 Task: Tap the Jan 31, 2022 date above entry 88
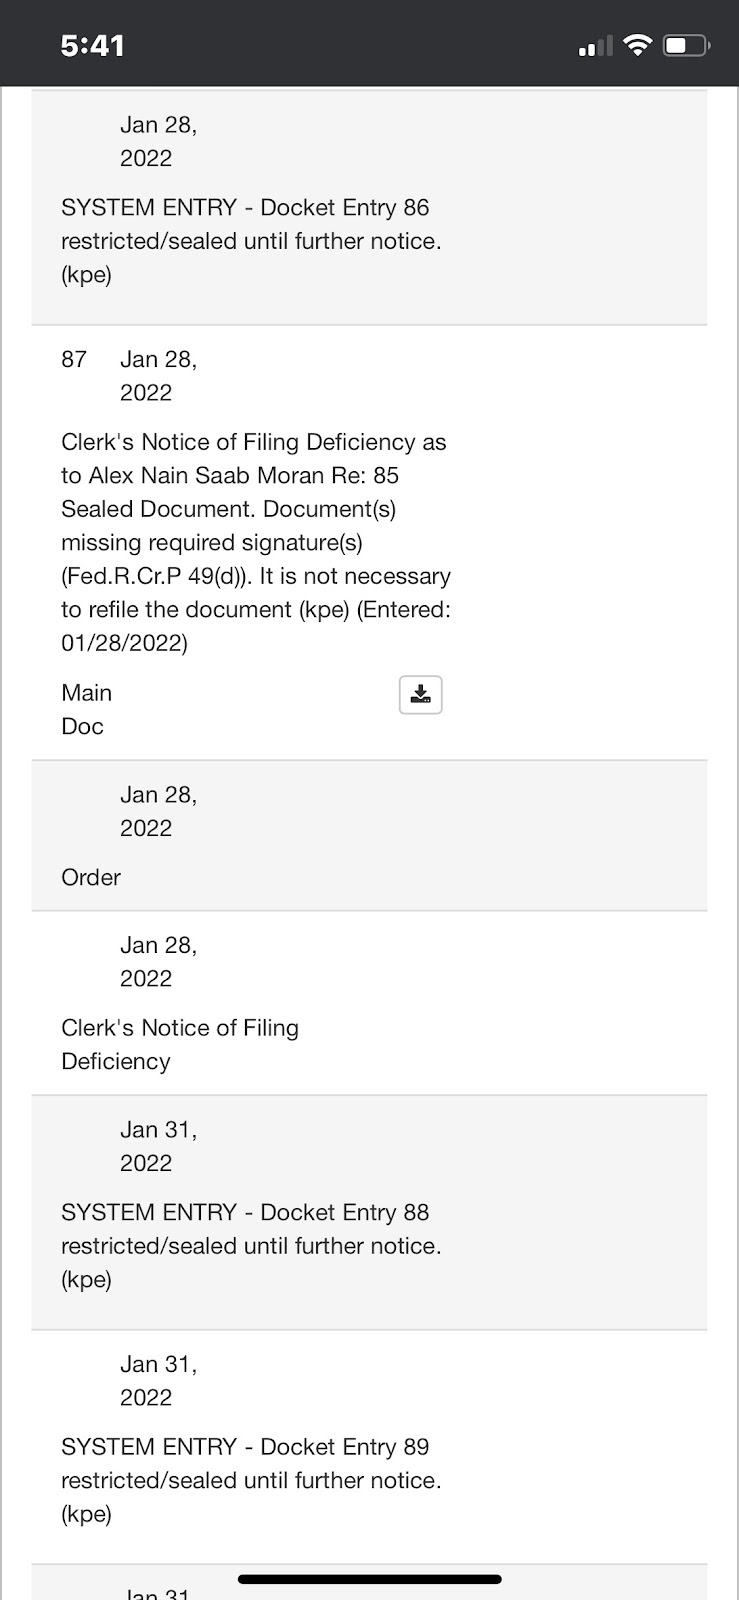tap(158, 1146)
